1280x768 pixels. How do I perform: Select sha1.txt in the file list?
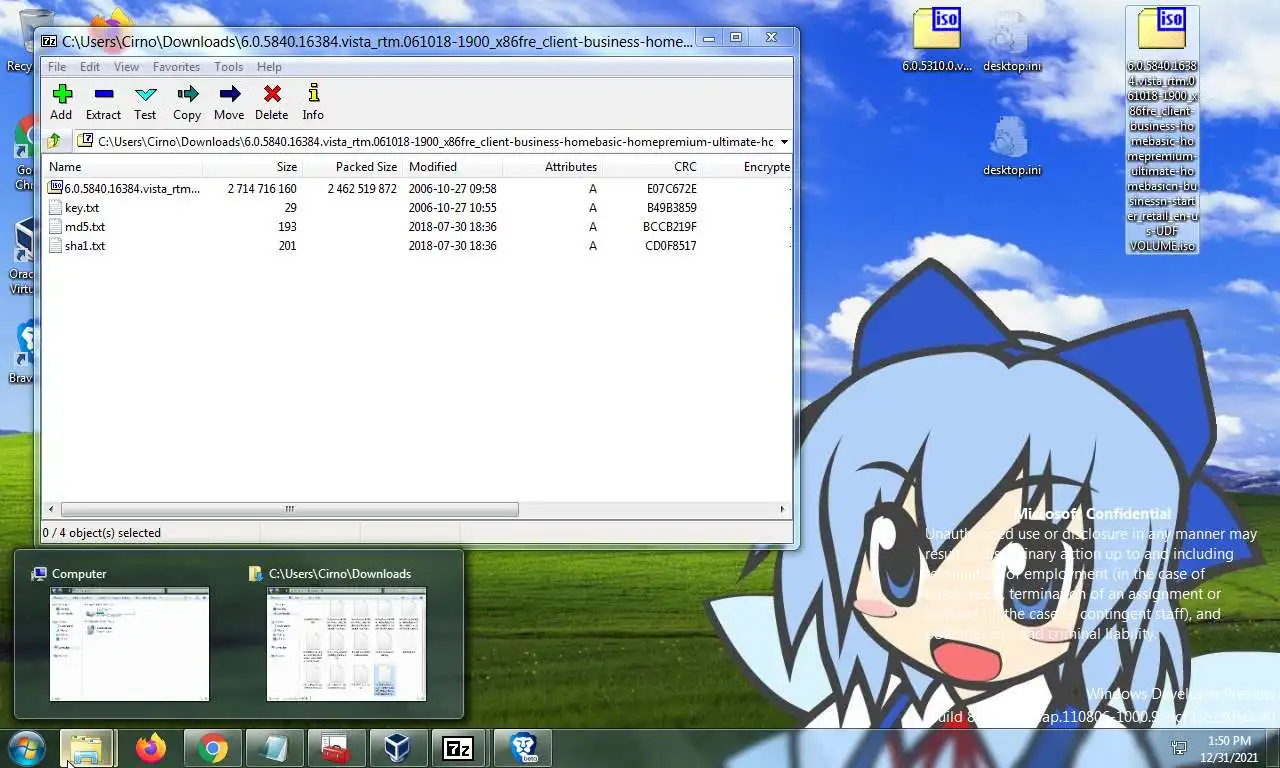click(x=418, y=246)
